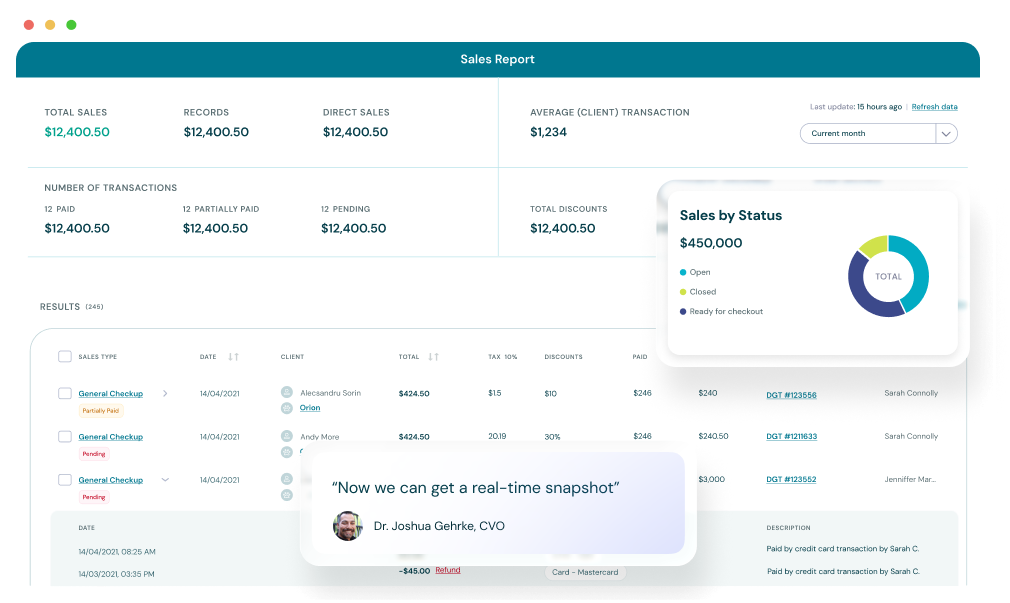The width and height of the screenshot is (1010, 603).
Task: Click the Andy More client avatar icon
Action: click(286, 435)
